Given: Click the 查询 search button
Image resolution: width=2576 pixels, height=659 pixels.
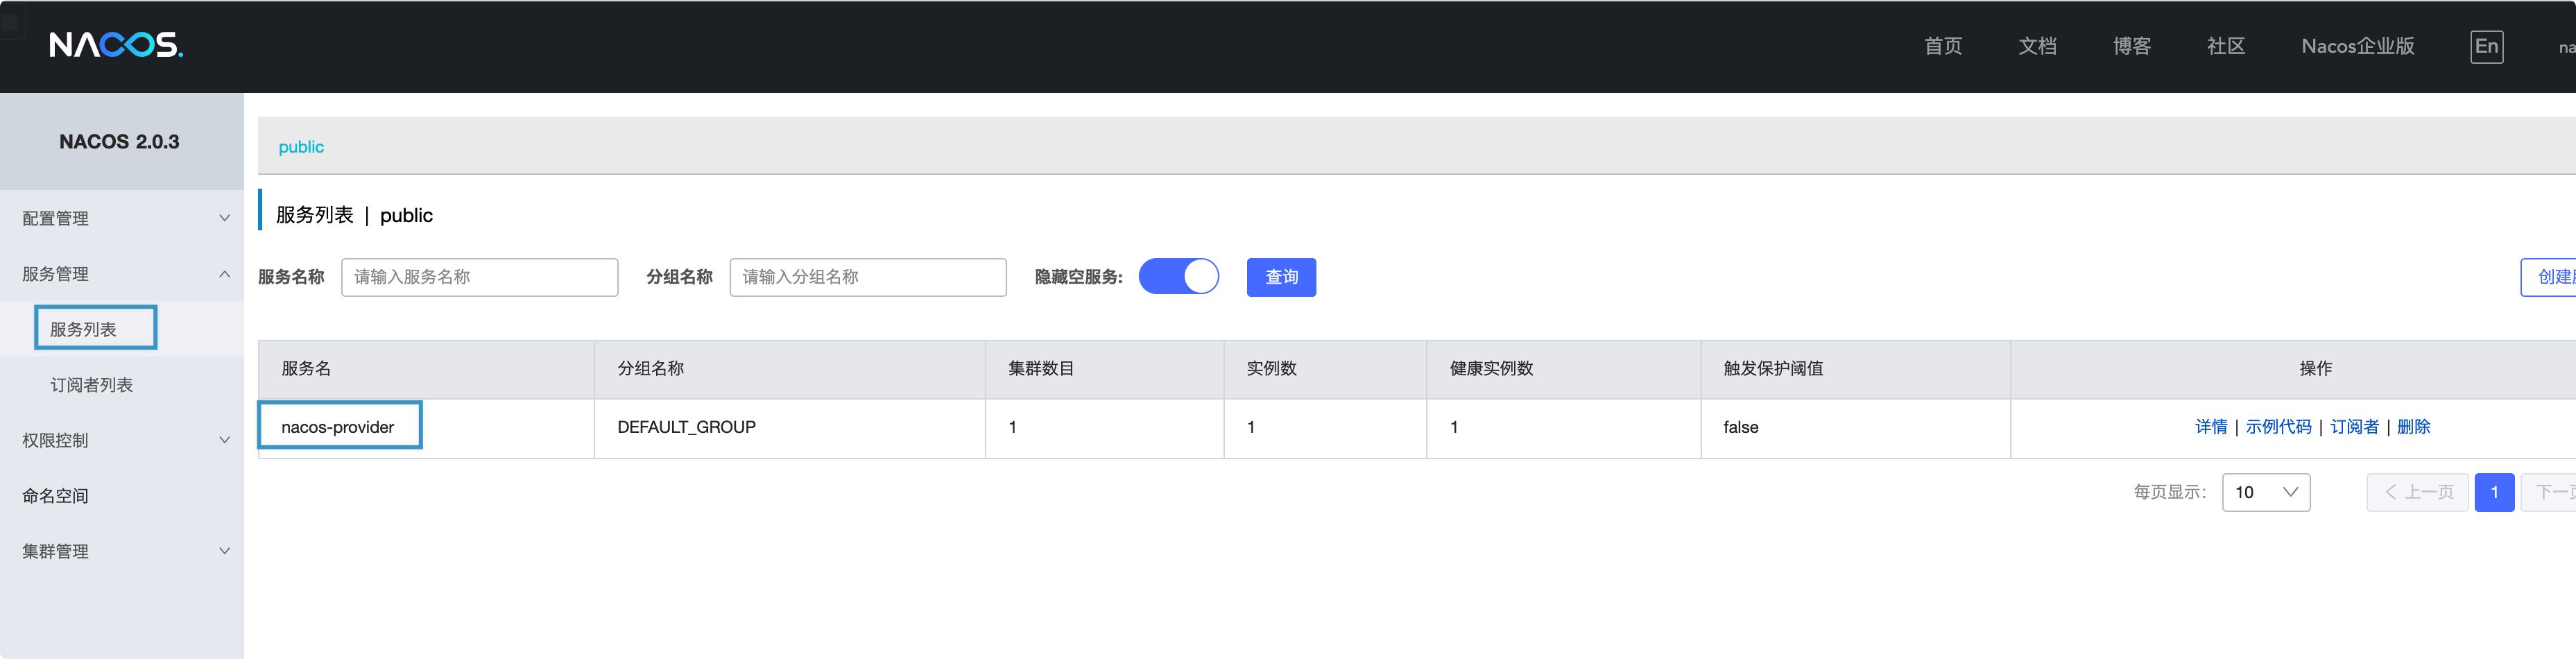Looking at the screenshot, I should click(x=1281, y=277).
